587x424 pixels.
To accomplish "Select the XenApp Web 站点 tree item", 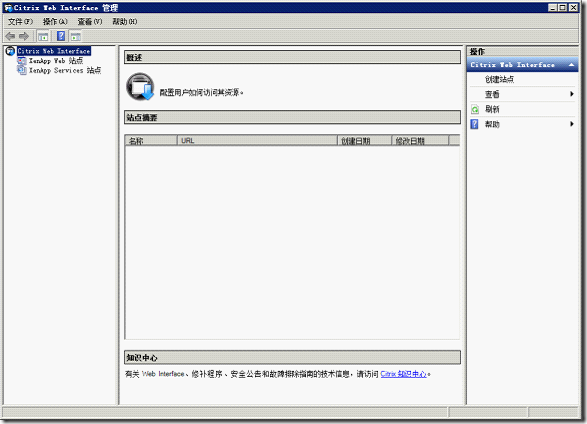I will tap(56, 61).
